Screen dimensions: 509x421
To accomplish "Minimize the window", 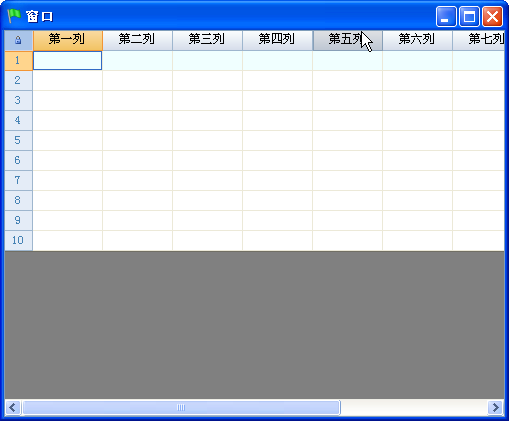I will click(x=446, y=16).
